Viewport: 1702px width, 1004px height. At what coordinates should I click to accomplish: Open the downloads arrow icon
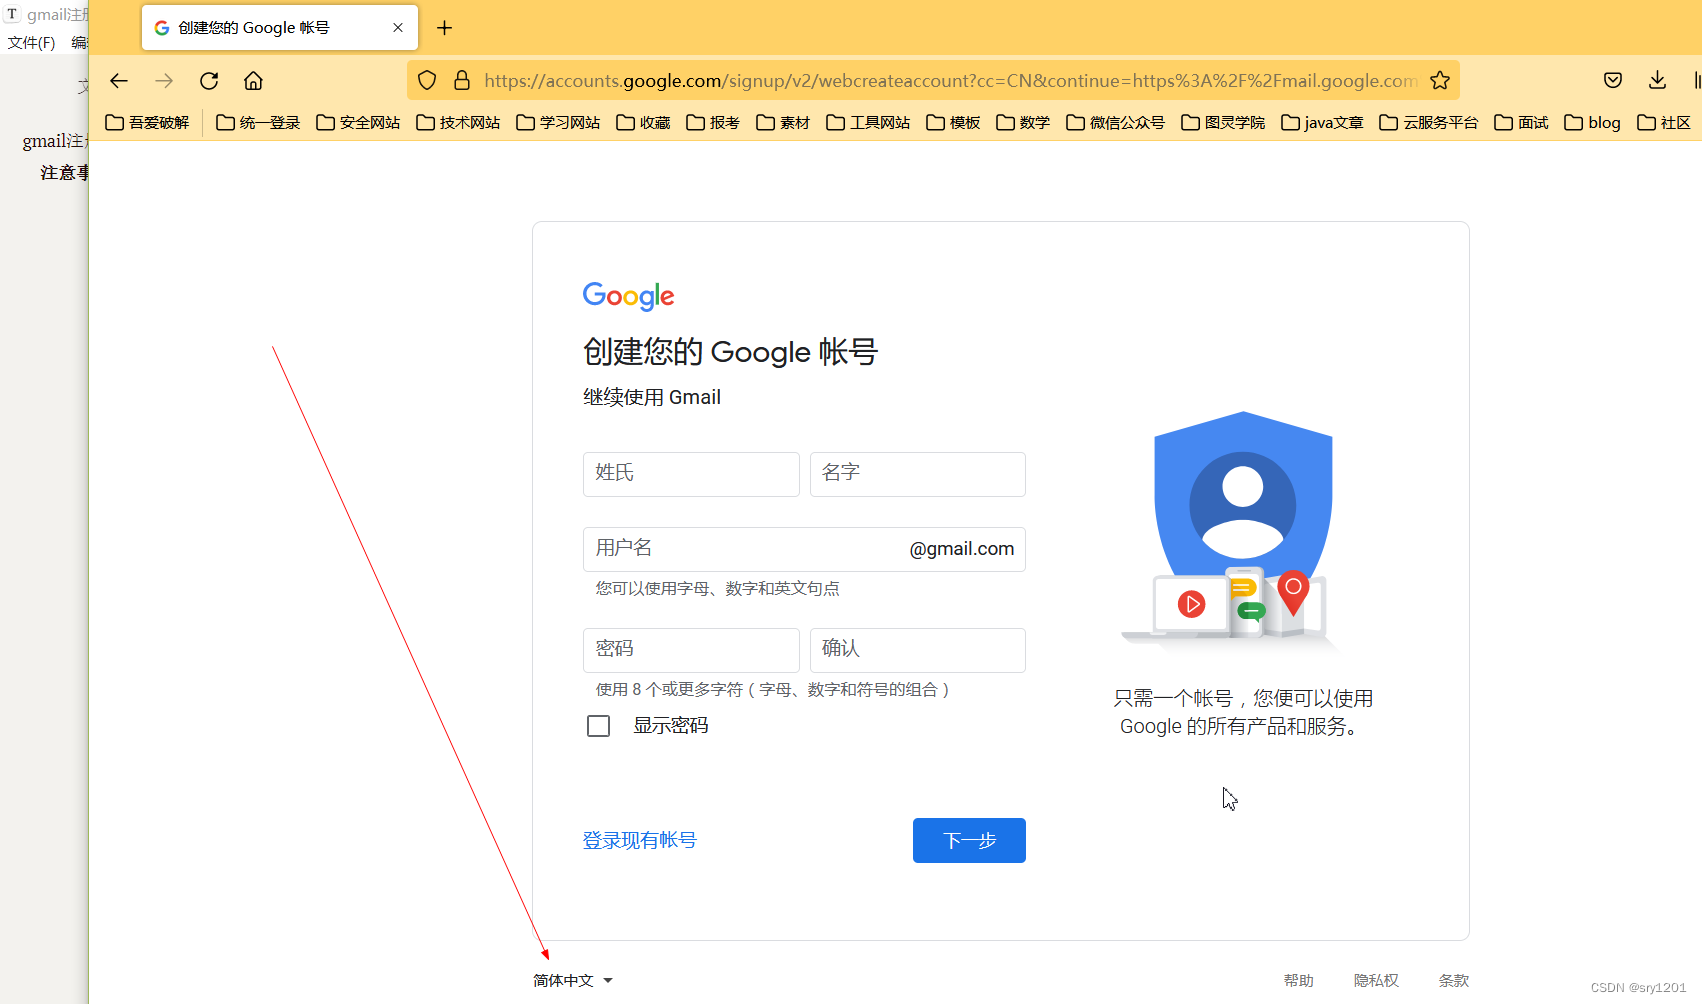[x=1657, y=81]
